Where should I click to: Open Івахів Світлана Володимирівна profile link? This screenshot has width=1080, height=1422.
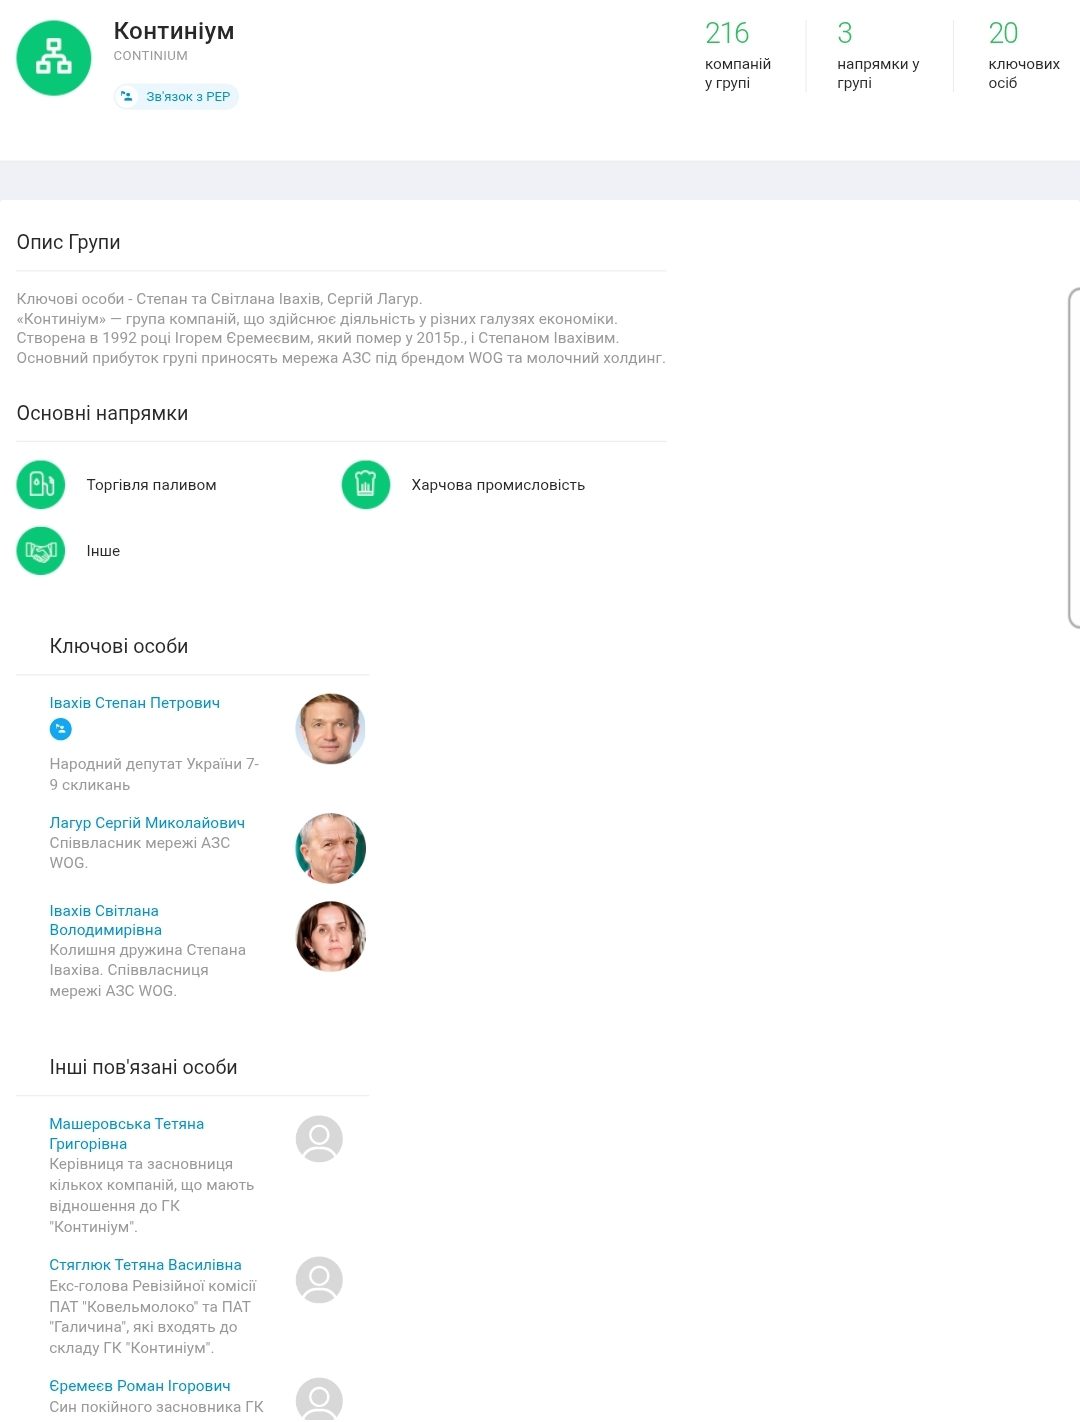click(x=105, y=920)
